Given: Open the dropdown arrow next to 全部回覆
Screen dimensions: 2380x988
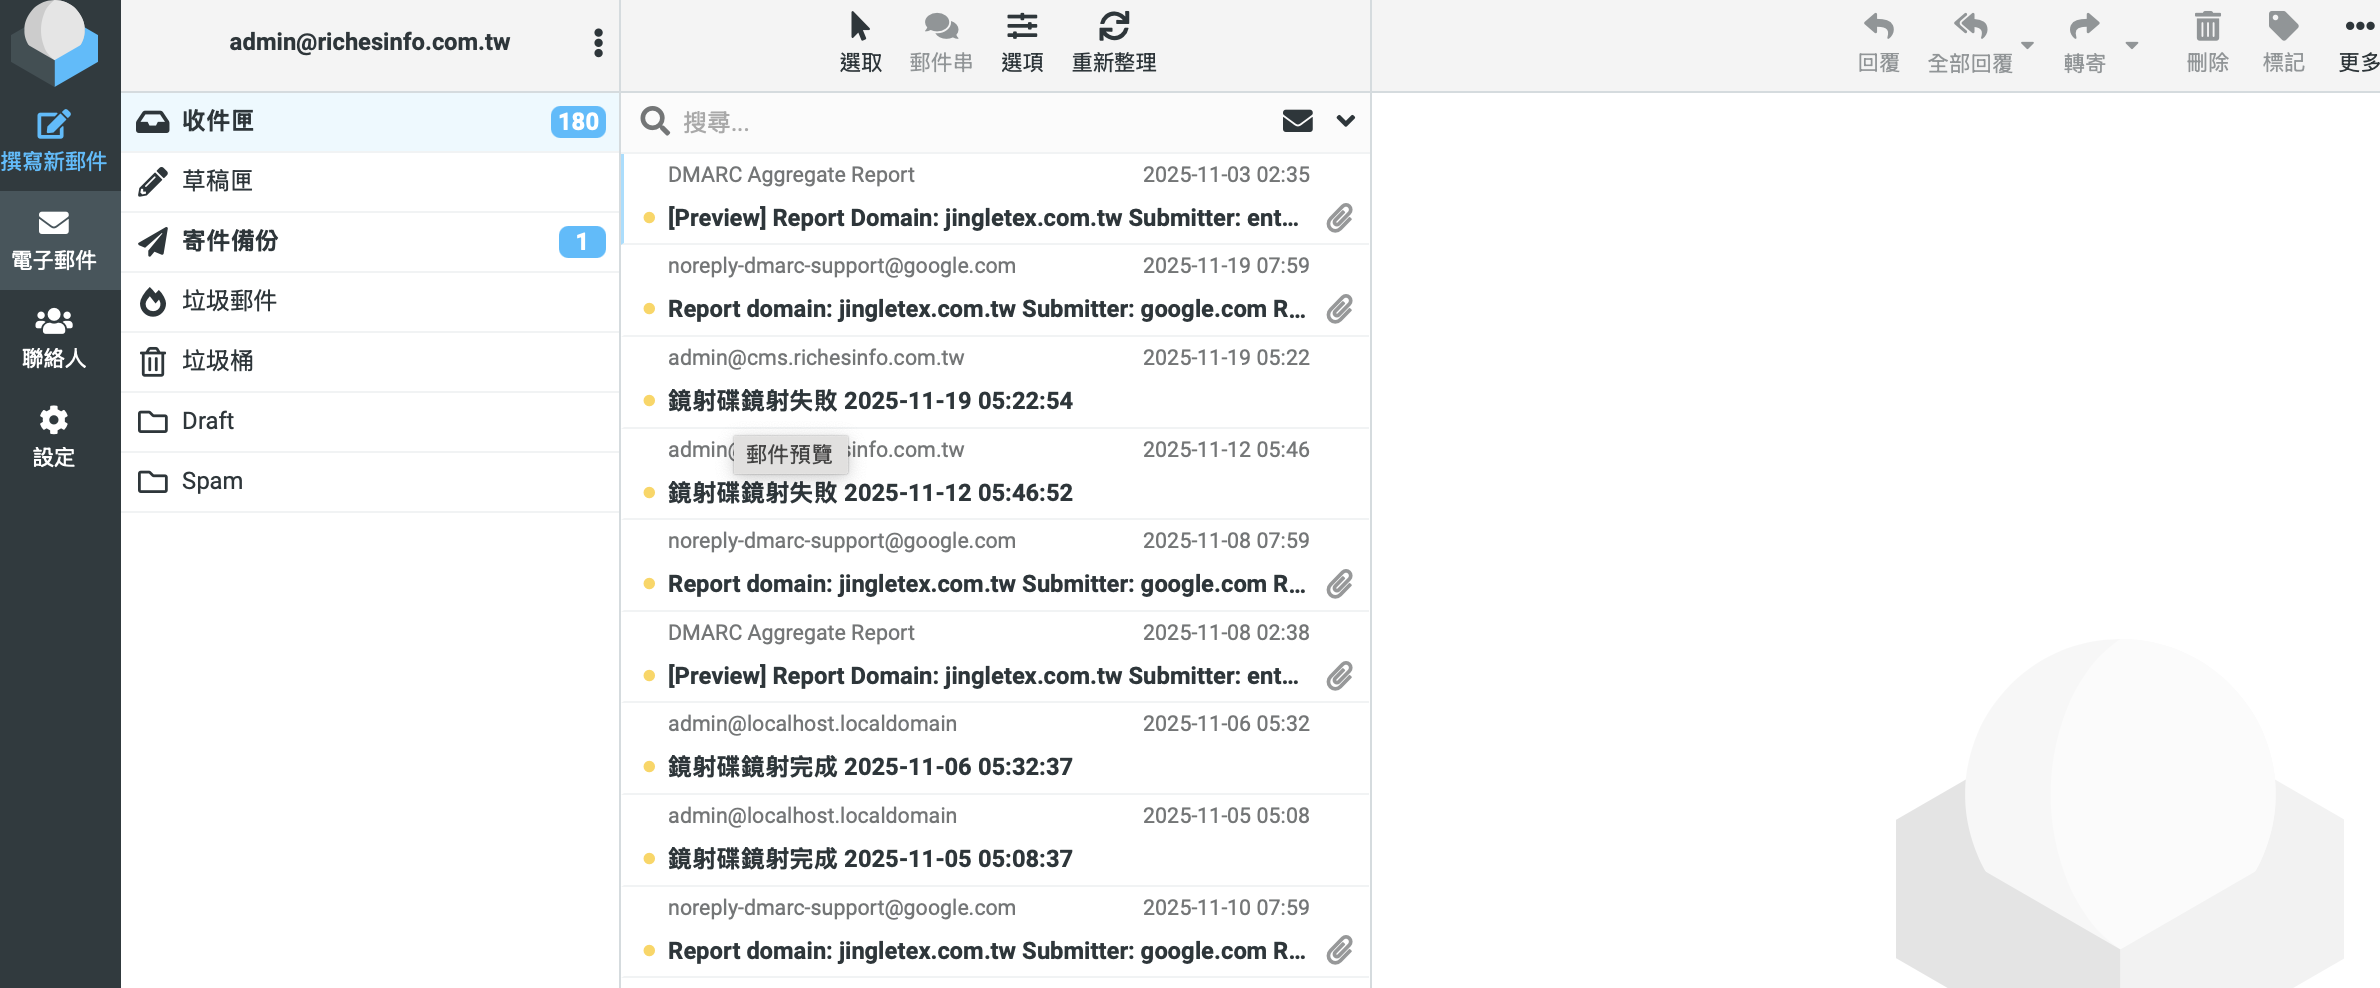Looking at the screenshot, I should click(x=2027, y=44).
